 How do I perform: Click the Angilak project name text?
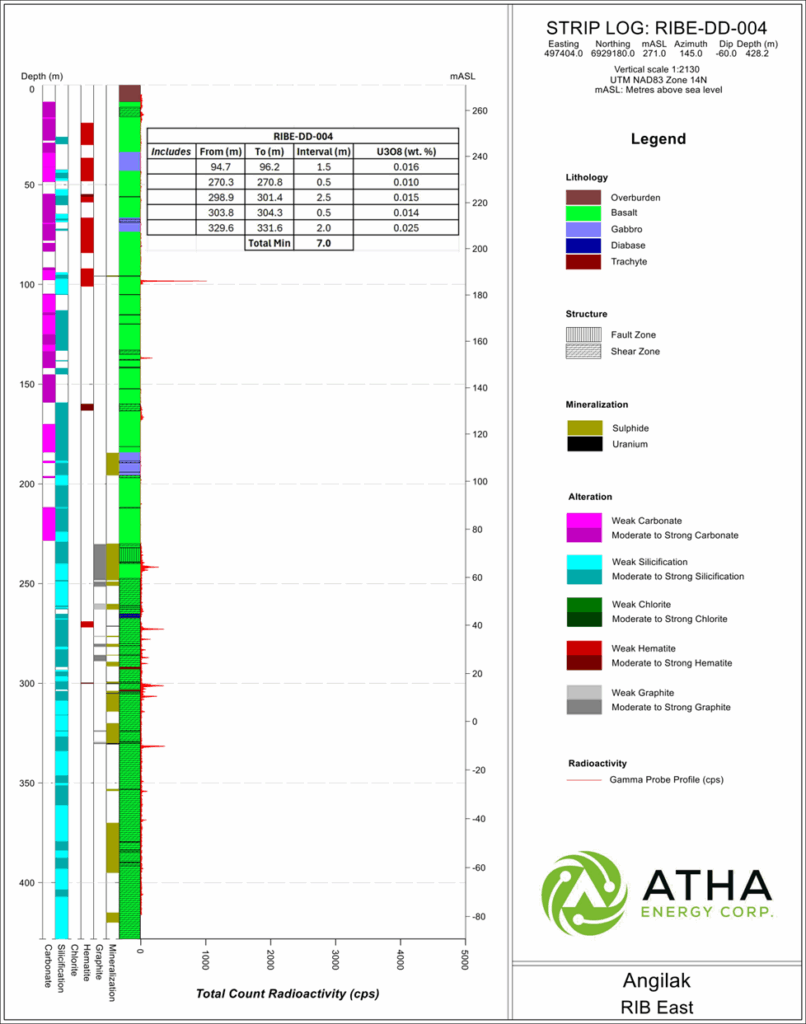[658, 981]
